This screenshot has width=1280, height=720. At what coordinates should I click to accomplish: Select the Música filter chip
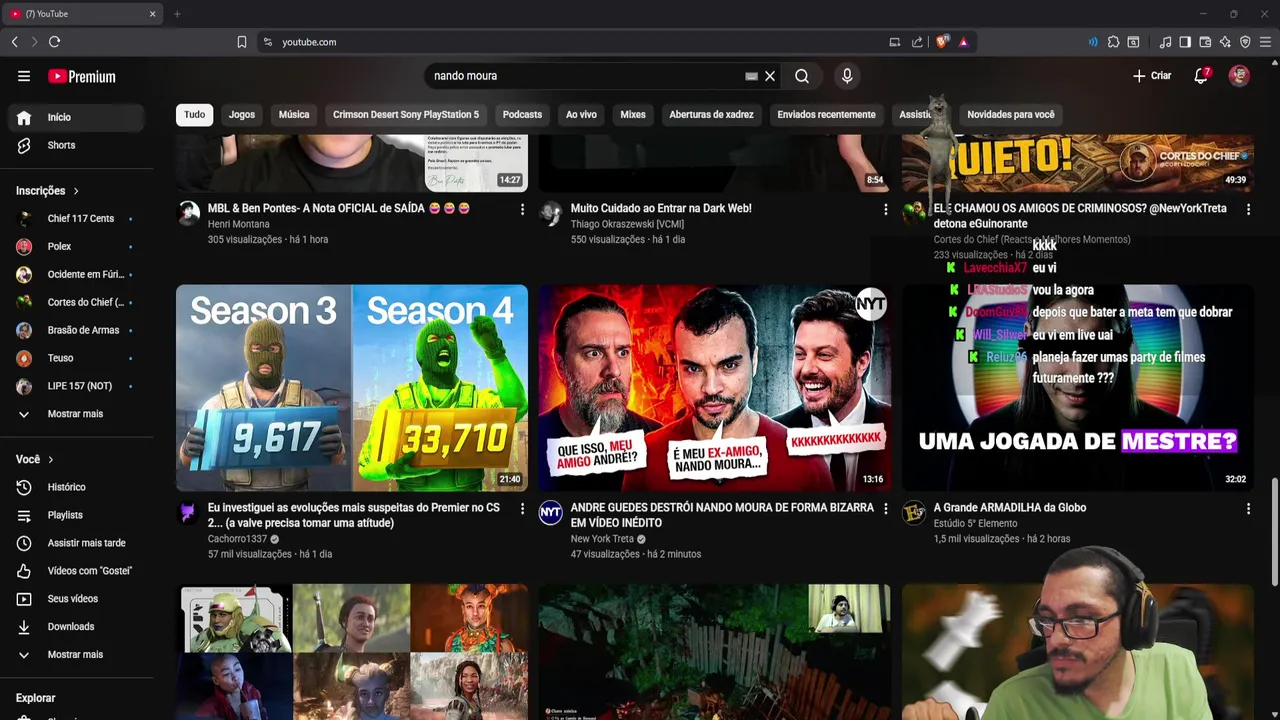click(x=294, y=114)
